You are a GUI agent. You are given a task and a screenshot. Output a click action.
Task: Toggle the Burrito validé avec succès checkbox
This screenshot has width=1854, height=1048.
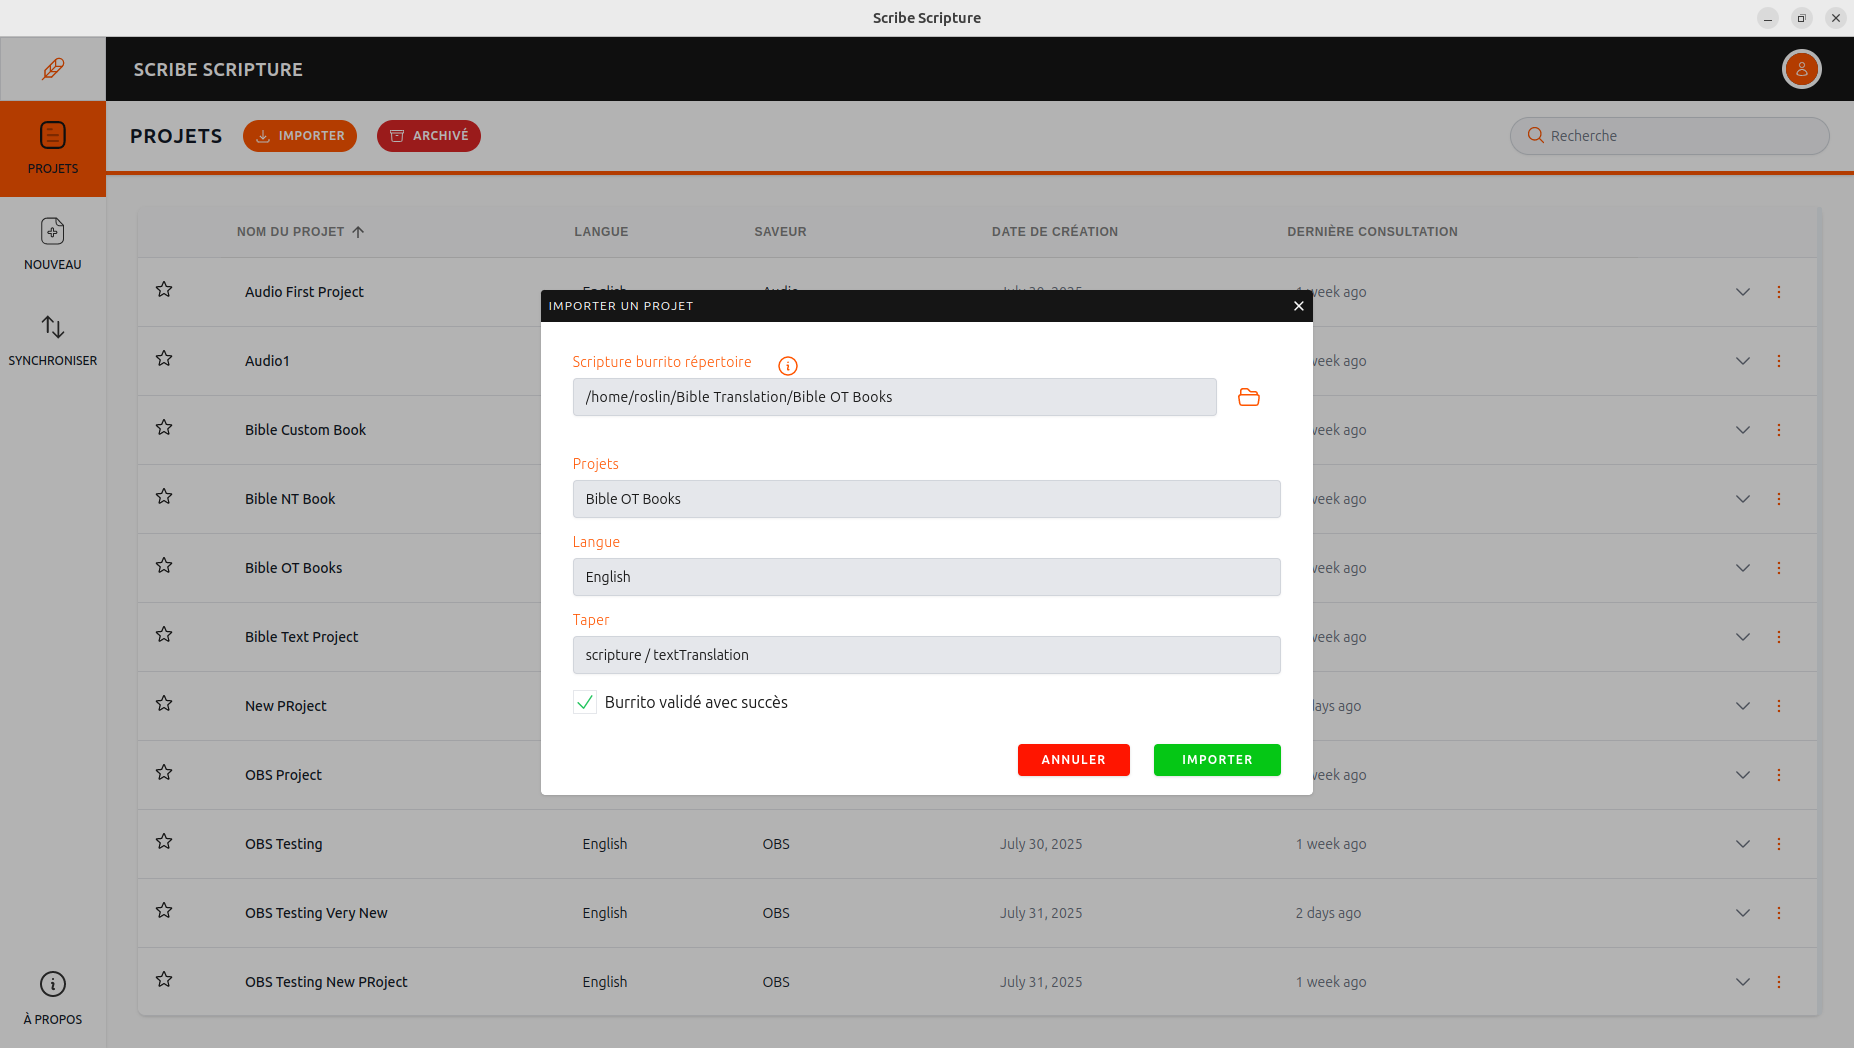585,702
